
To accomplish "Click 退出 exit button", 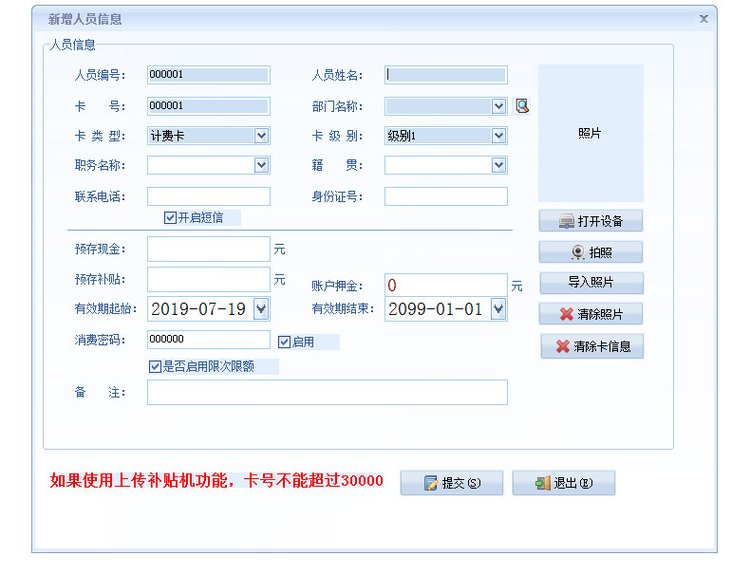I will [x=563, y=483].
